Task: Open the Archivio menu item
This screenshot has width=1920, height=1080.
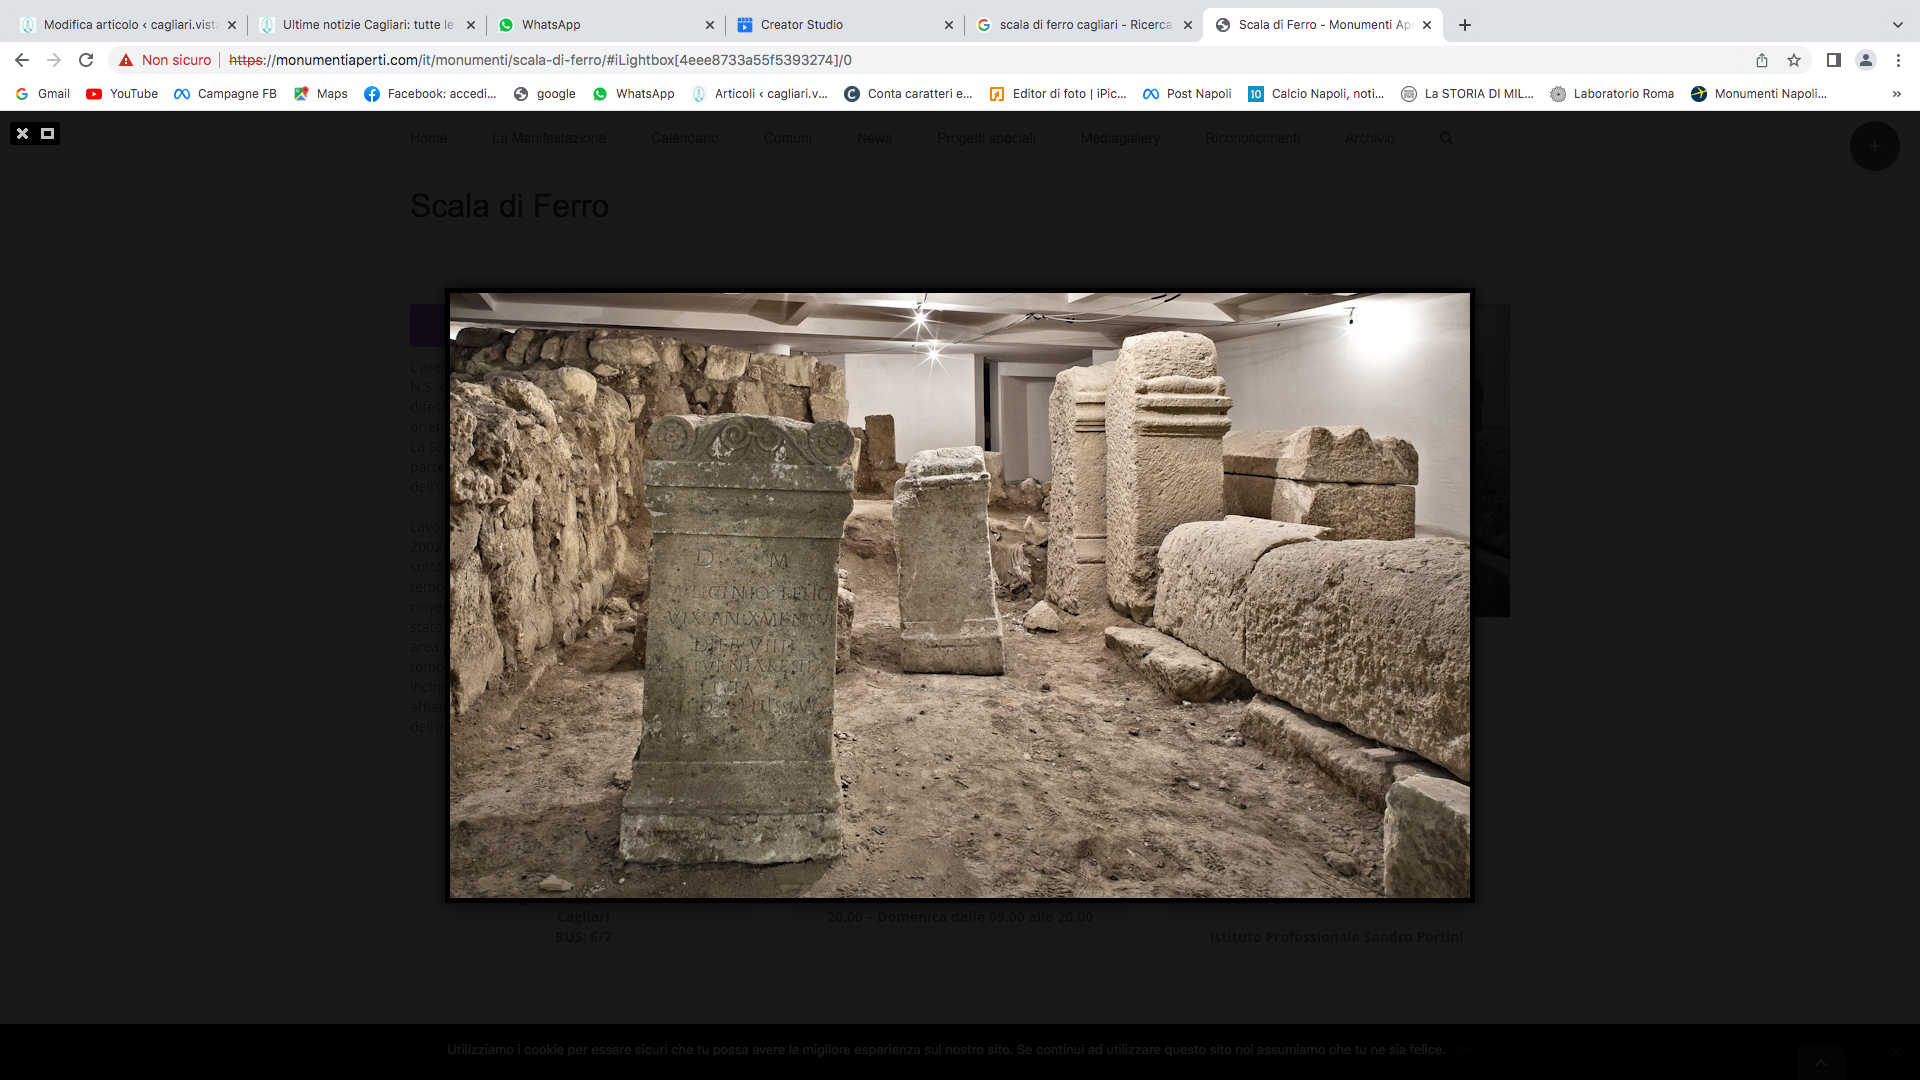Action: [x=1370, y=138]
